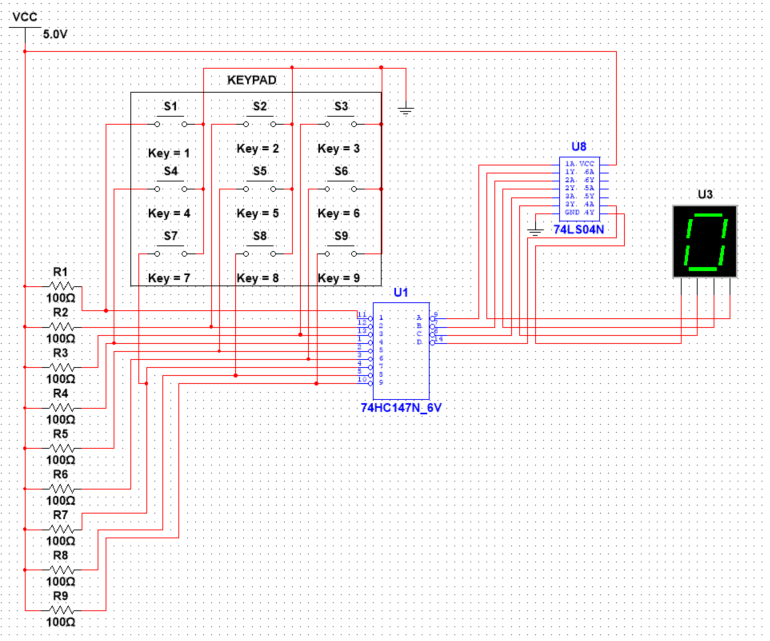Toggle switch S9 in the keypad
This screenshot has height=641, width=770.
[x=341, y=253]
